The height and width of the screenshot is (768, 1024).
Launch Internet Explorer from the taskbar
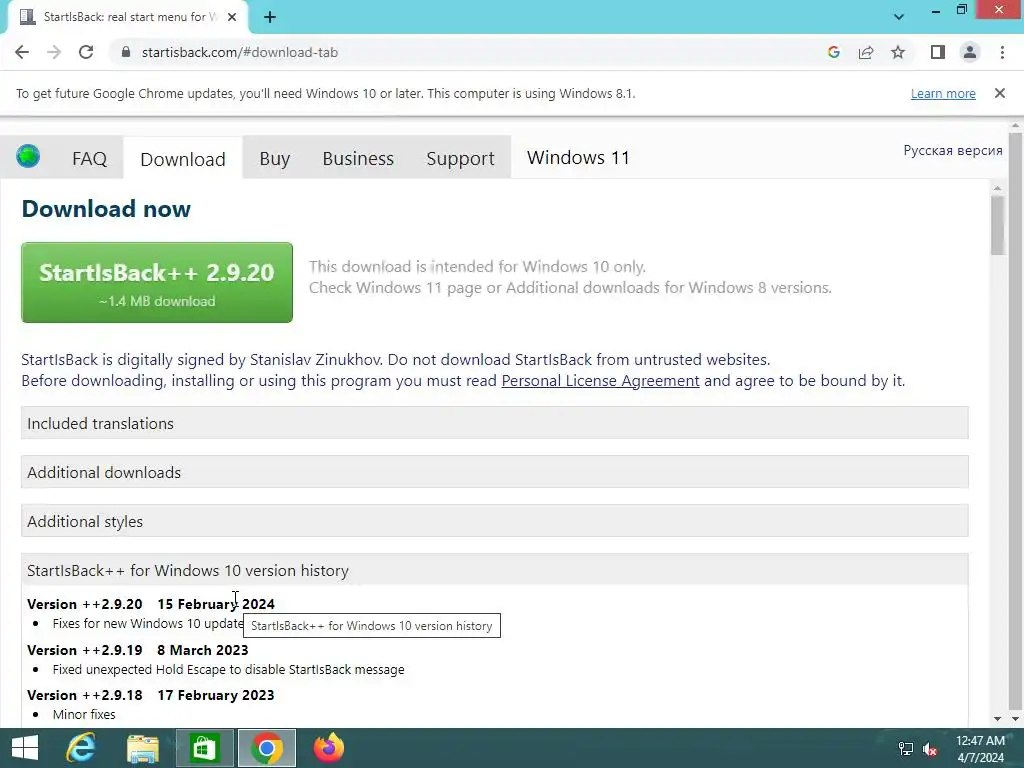81,748
